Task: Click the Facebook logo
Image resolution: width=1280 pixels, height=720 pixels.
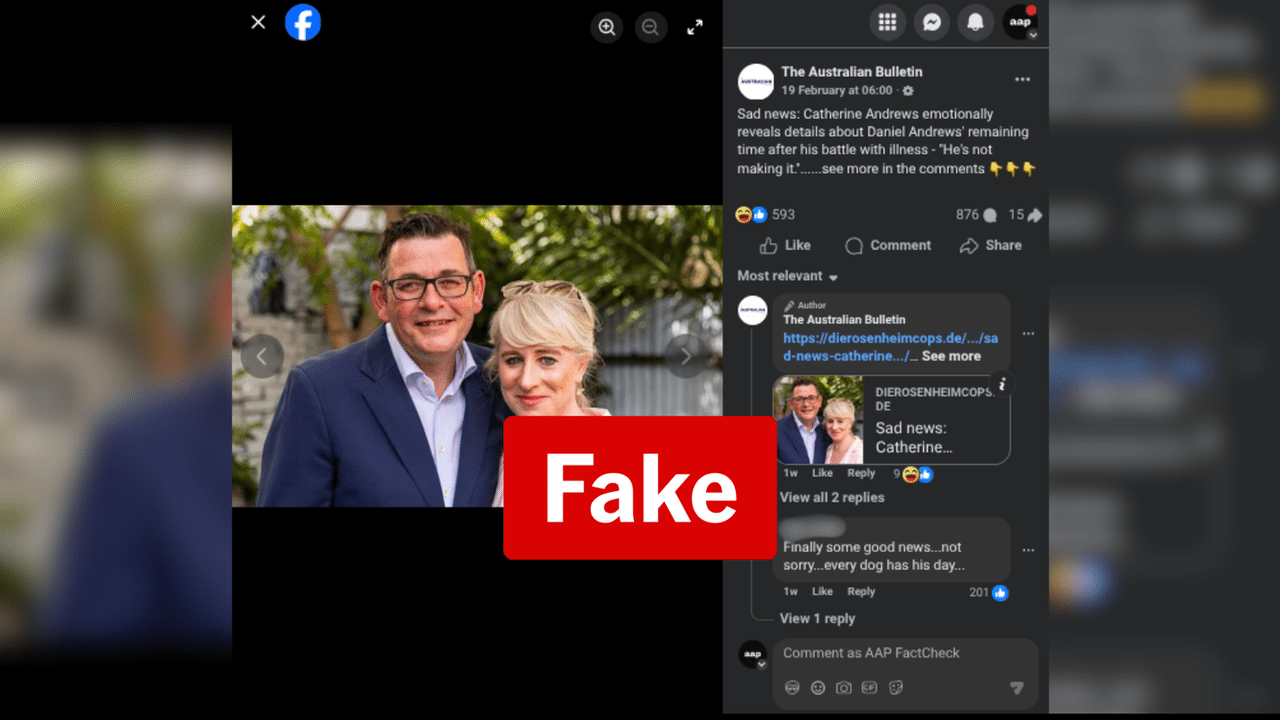Action: pyautogui.click(x=303, y=21)
